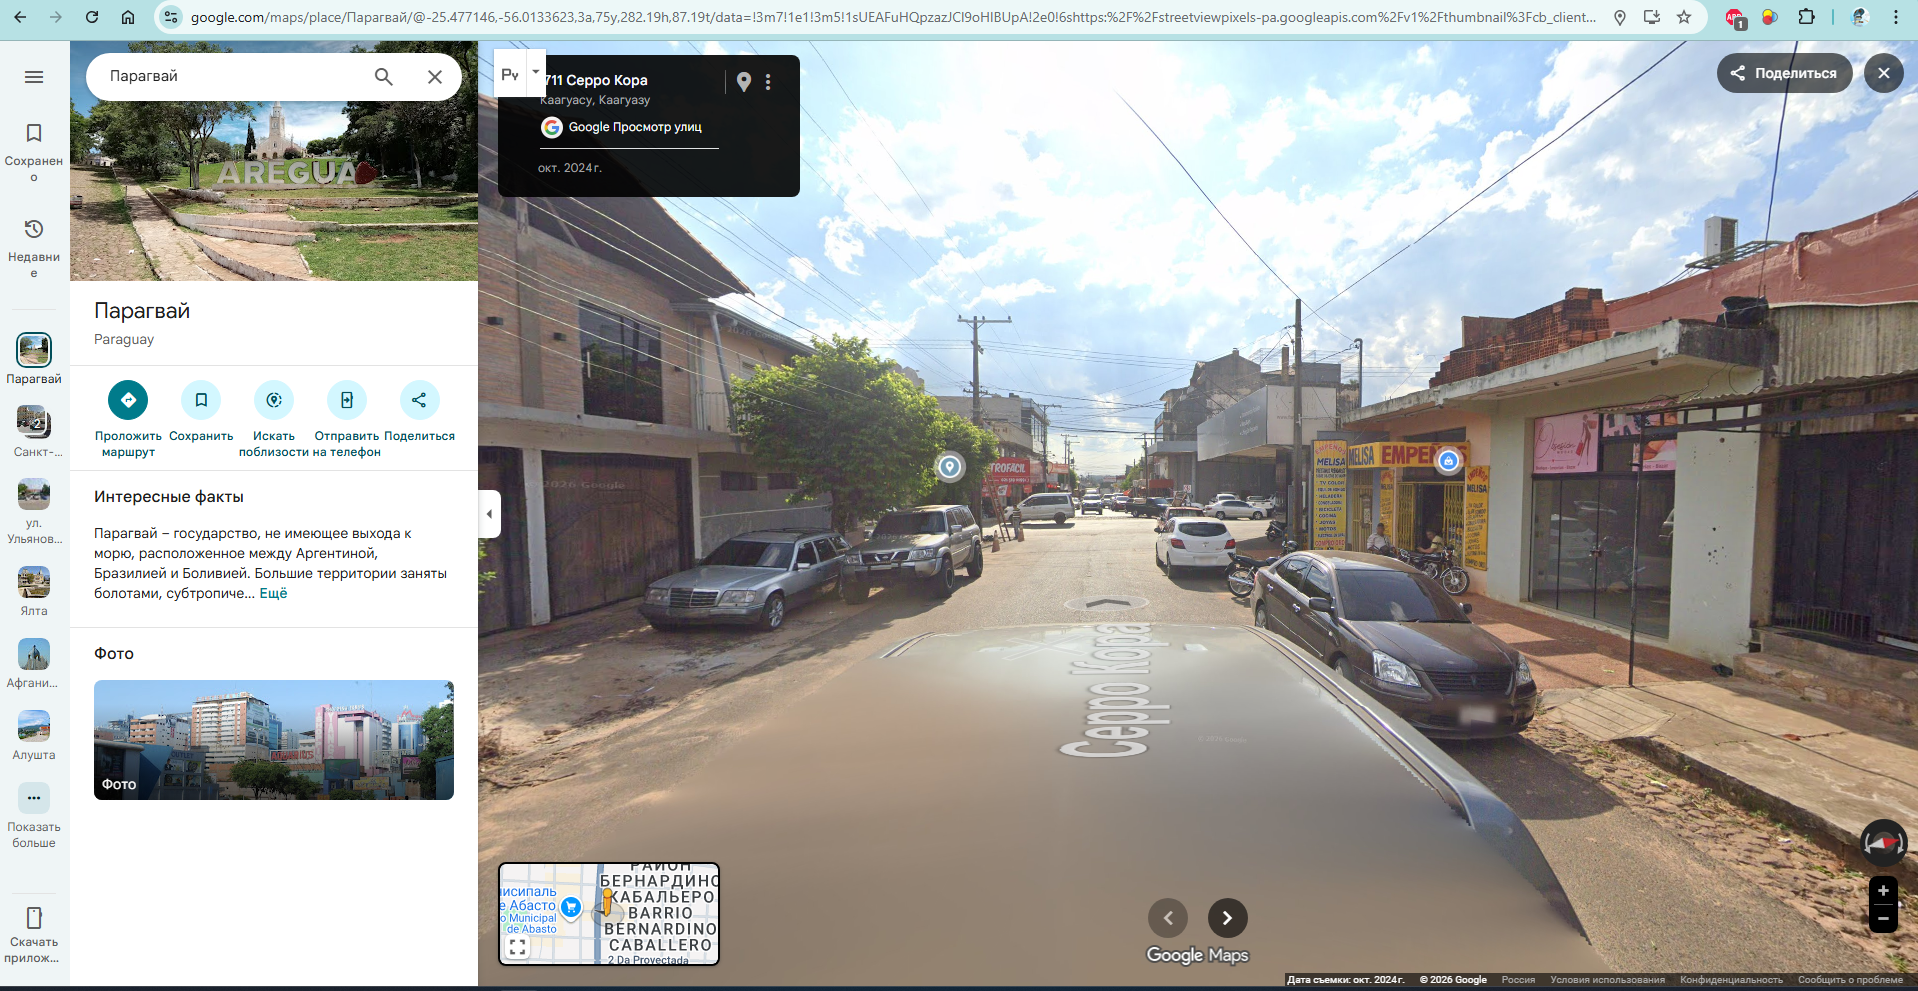Go back in browser history
Image resolution: width=1918 pixels, height=991 pixels.
[x=20, y=17]
